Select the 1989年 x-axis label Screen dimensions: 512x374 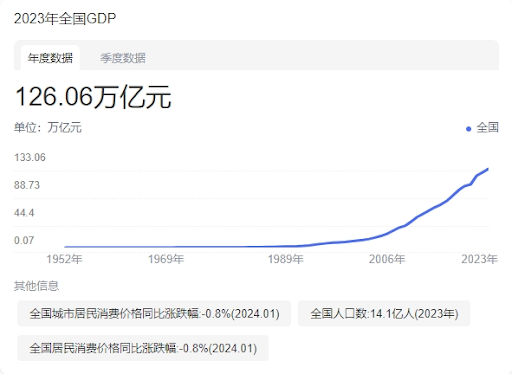point(286,259)
